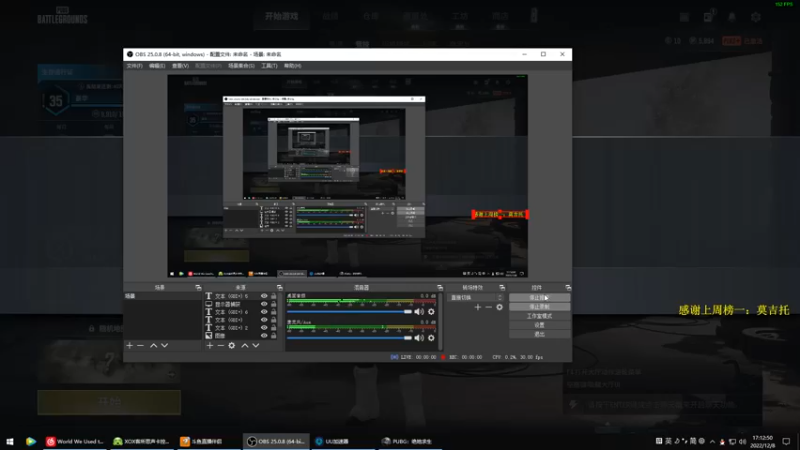800x450 pixels.
Task: Toggle lock on 图像 image source
Action: [273, 336]
